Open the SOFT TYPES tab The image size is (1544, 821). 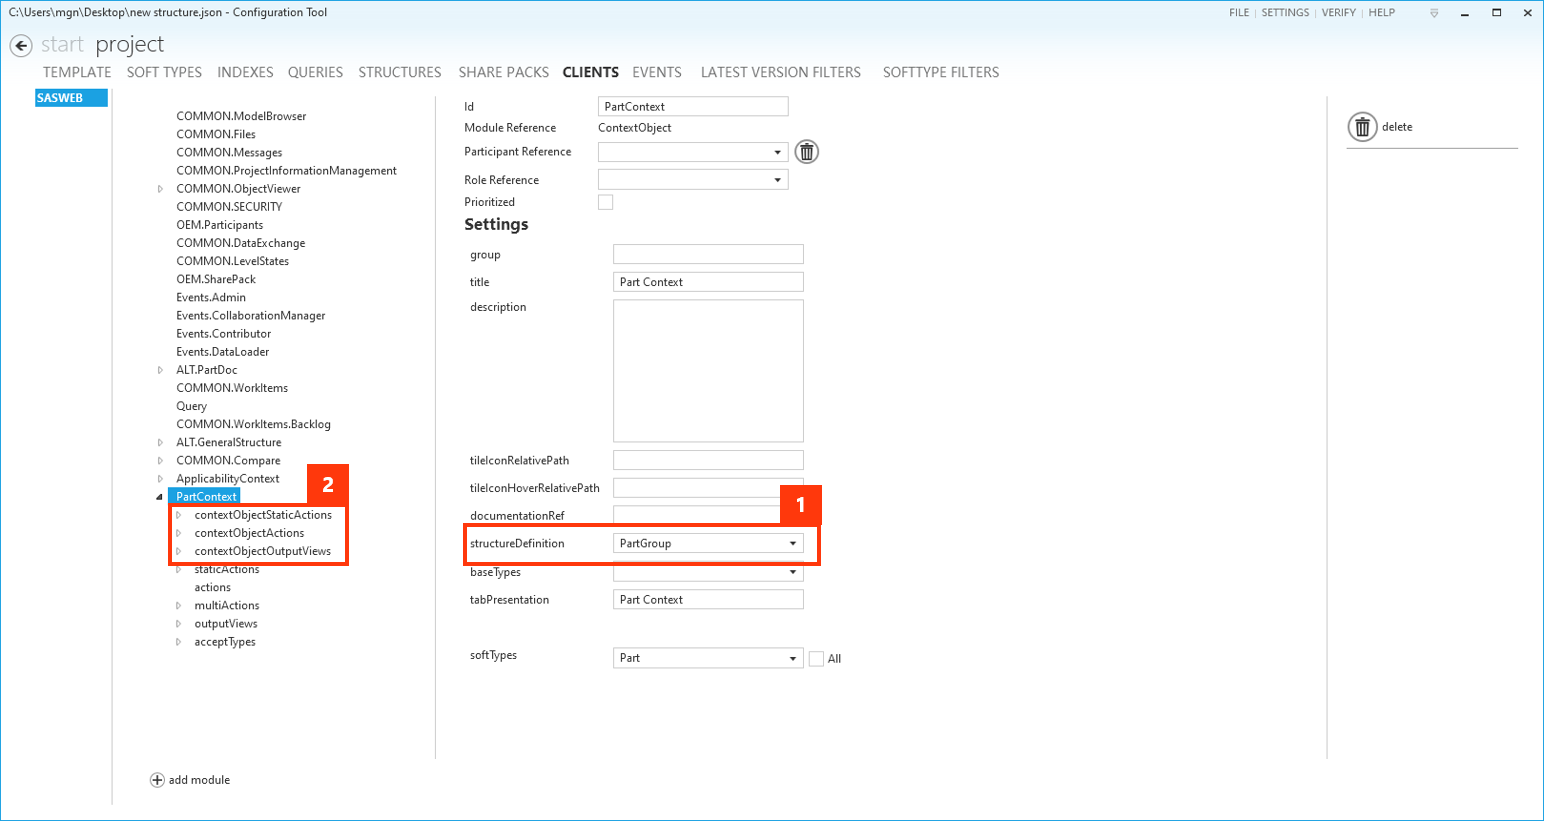click(x=164, y=72)
